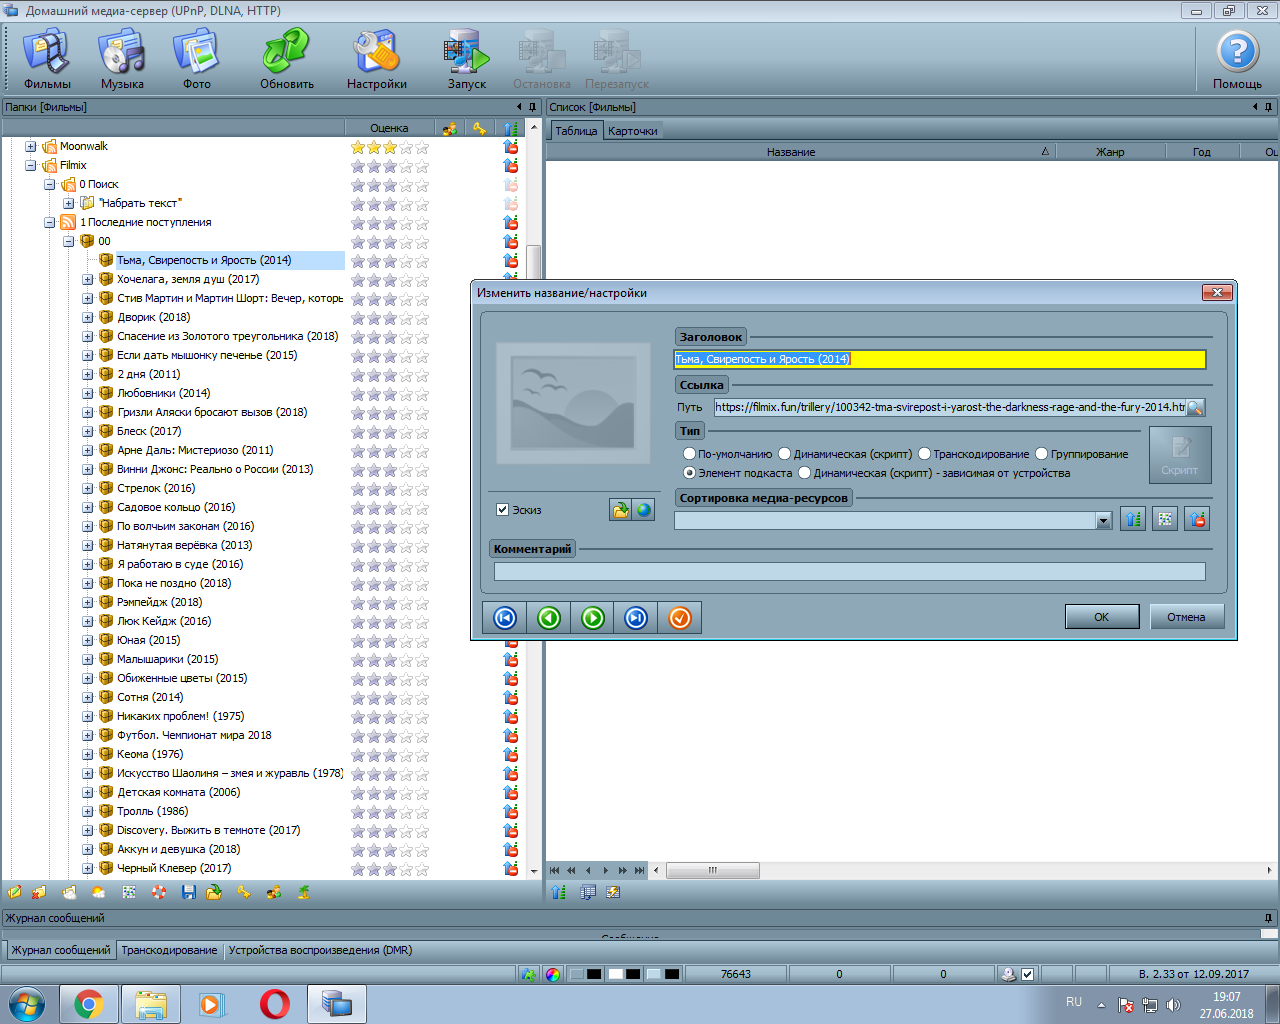1280x1024 pixels.
Task: Click the browse icon next to path field
Action: pos(1195,408)
